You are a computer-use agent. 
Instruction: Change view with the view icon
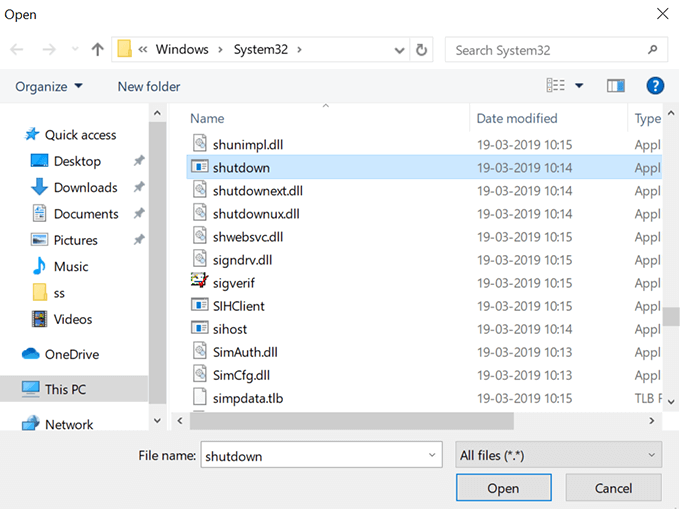tap(556, 85)
